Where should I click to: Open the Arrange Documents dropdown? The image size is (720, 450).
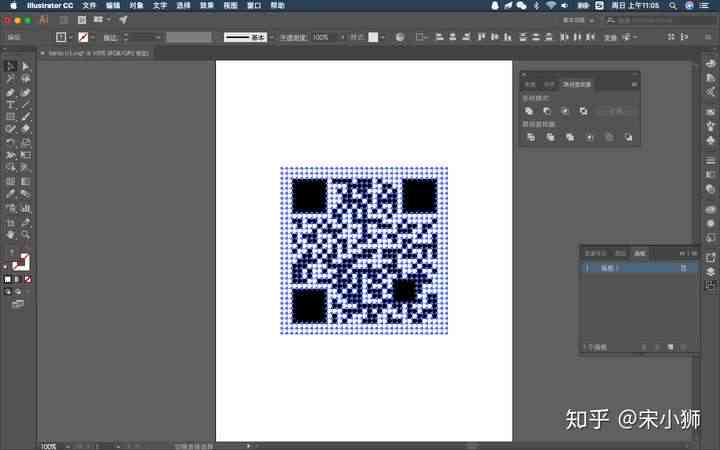pyautogui.click(x=102, y=20)
